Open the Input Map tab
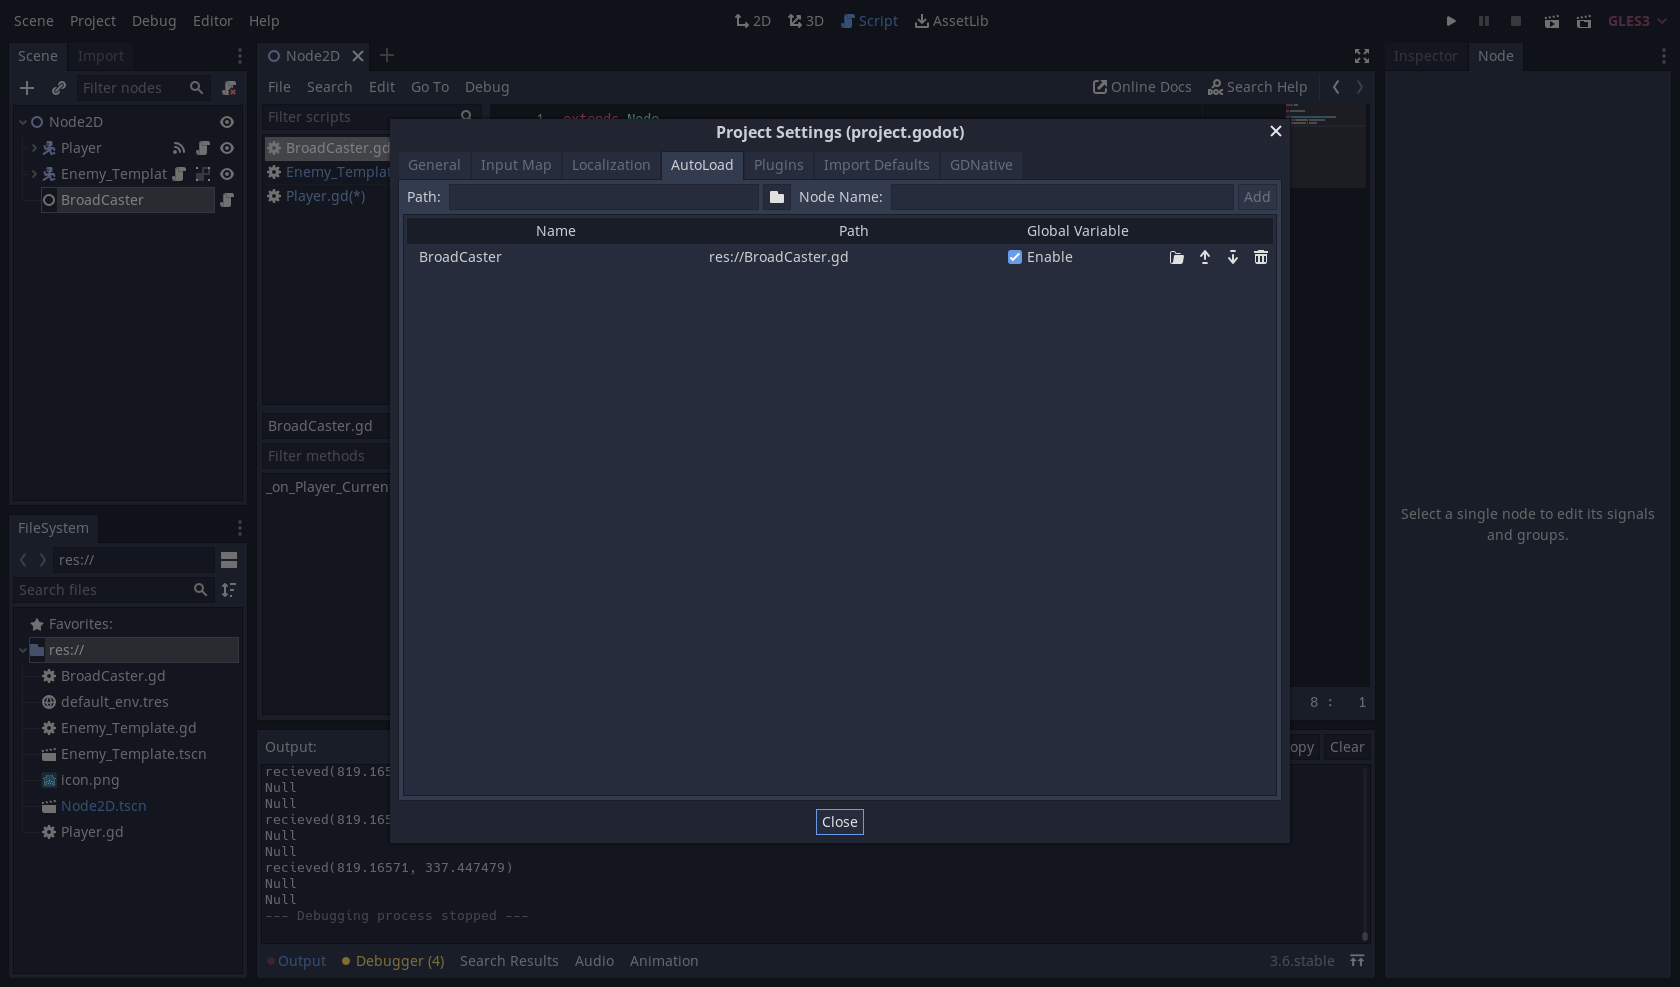Viewport: 1680px width, 987px height. pyautogui.click(x=516, y=165)
